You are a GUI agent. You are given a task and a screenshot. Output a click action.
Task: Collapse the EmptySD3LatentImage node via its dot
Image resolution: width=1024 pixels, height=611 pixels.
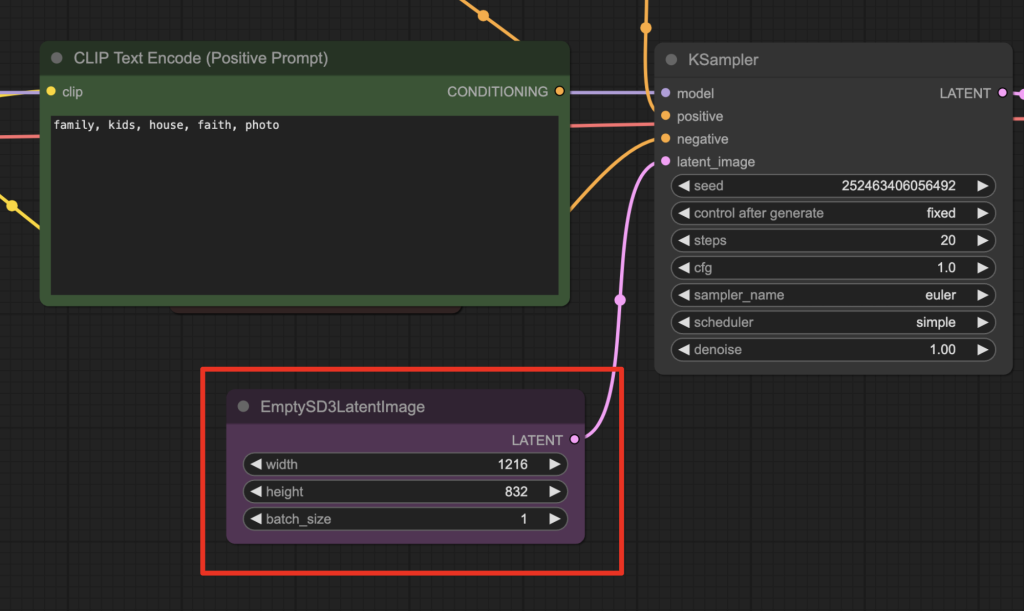(244, 406)
